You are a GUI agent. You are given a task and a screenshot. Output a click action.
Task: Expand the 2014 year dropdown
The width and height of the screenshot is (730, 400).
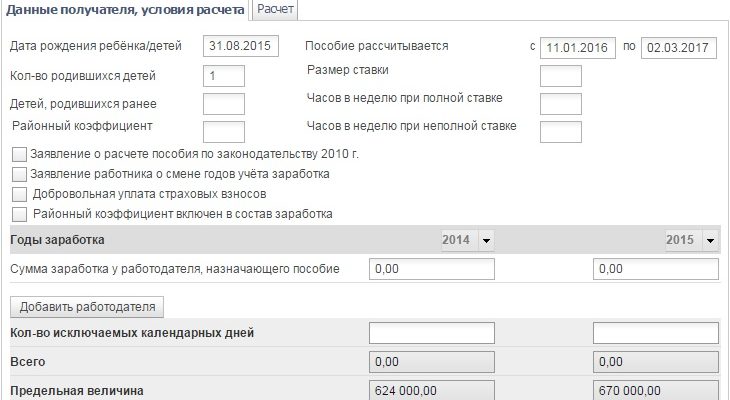click(485, 241)
